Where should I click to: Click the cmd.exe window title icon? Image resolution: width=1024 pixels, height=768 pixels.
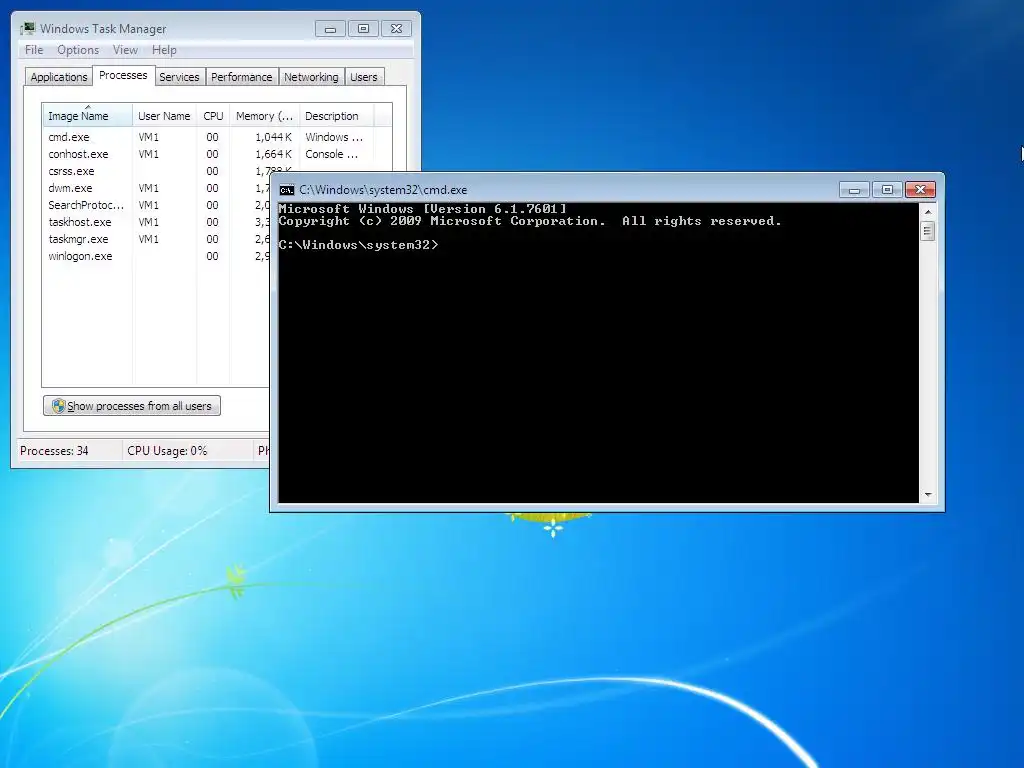click(x=287, y=190)
